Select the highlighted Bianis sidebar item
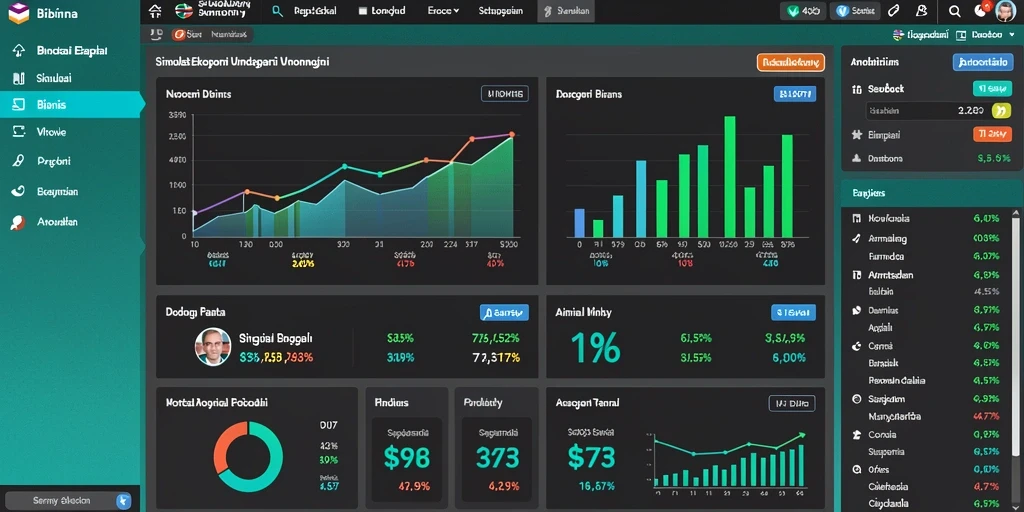1024x512 pixels. point(72,104)
